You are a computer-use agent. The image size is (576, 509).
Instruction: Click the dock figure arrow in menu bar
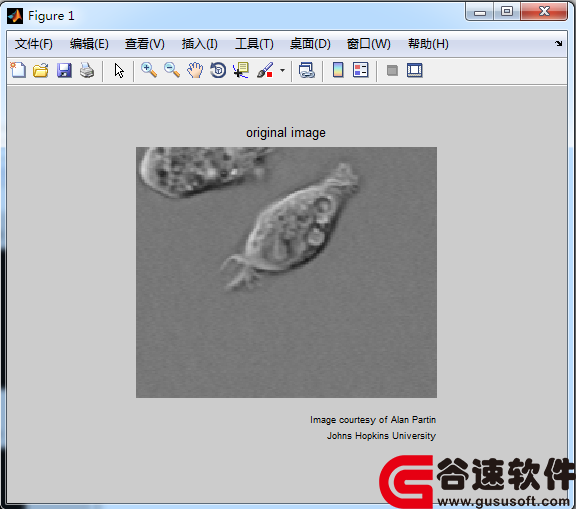(558, 43)
